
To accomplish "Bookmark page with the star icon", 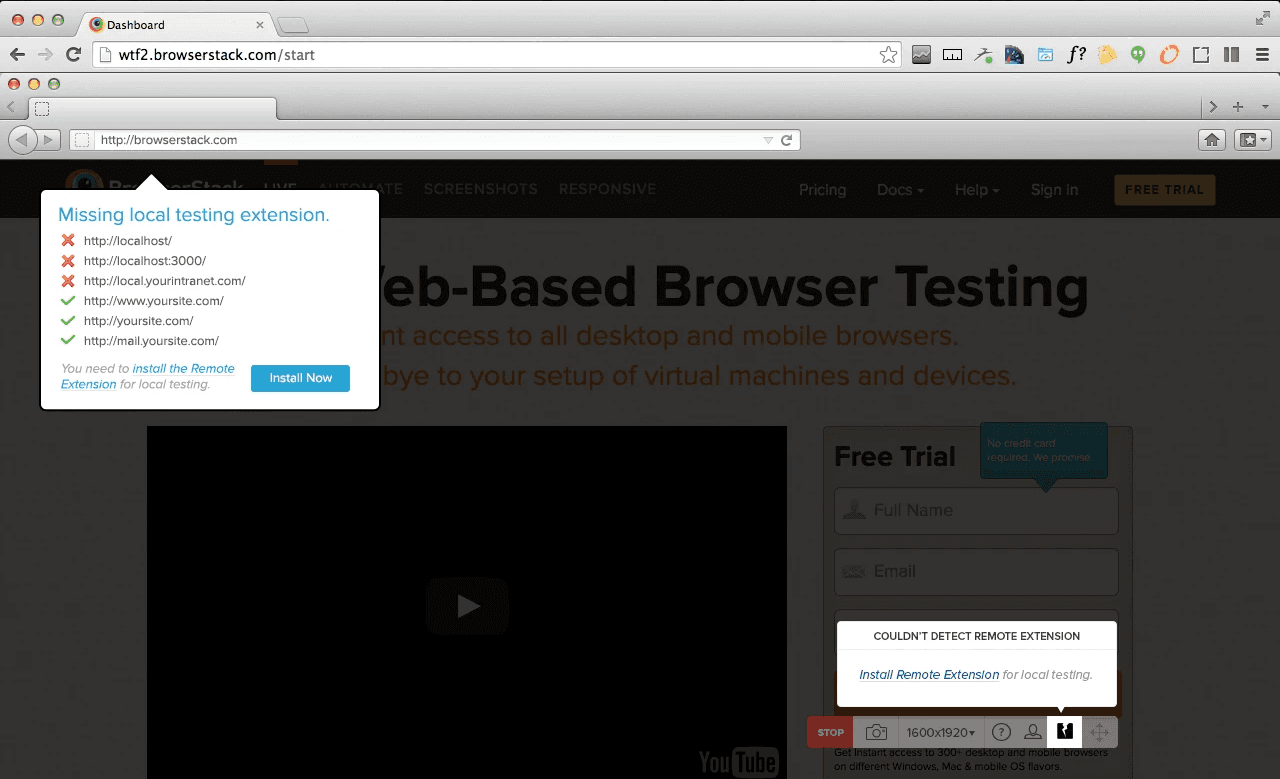I will (888, 55).
